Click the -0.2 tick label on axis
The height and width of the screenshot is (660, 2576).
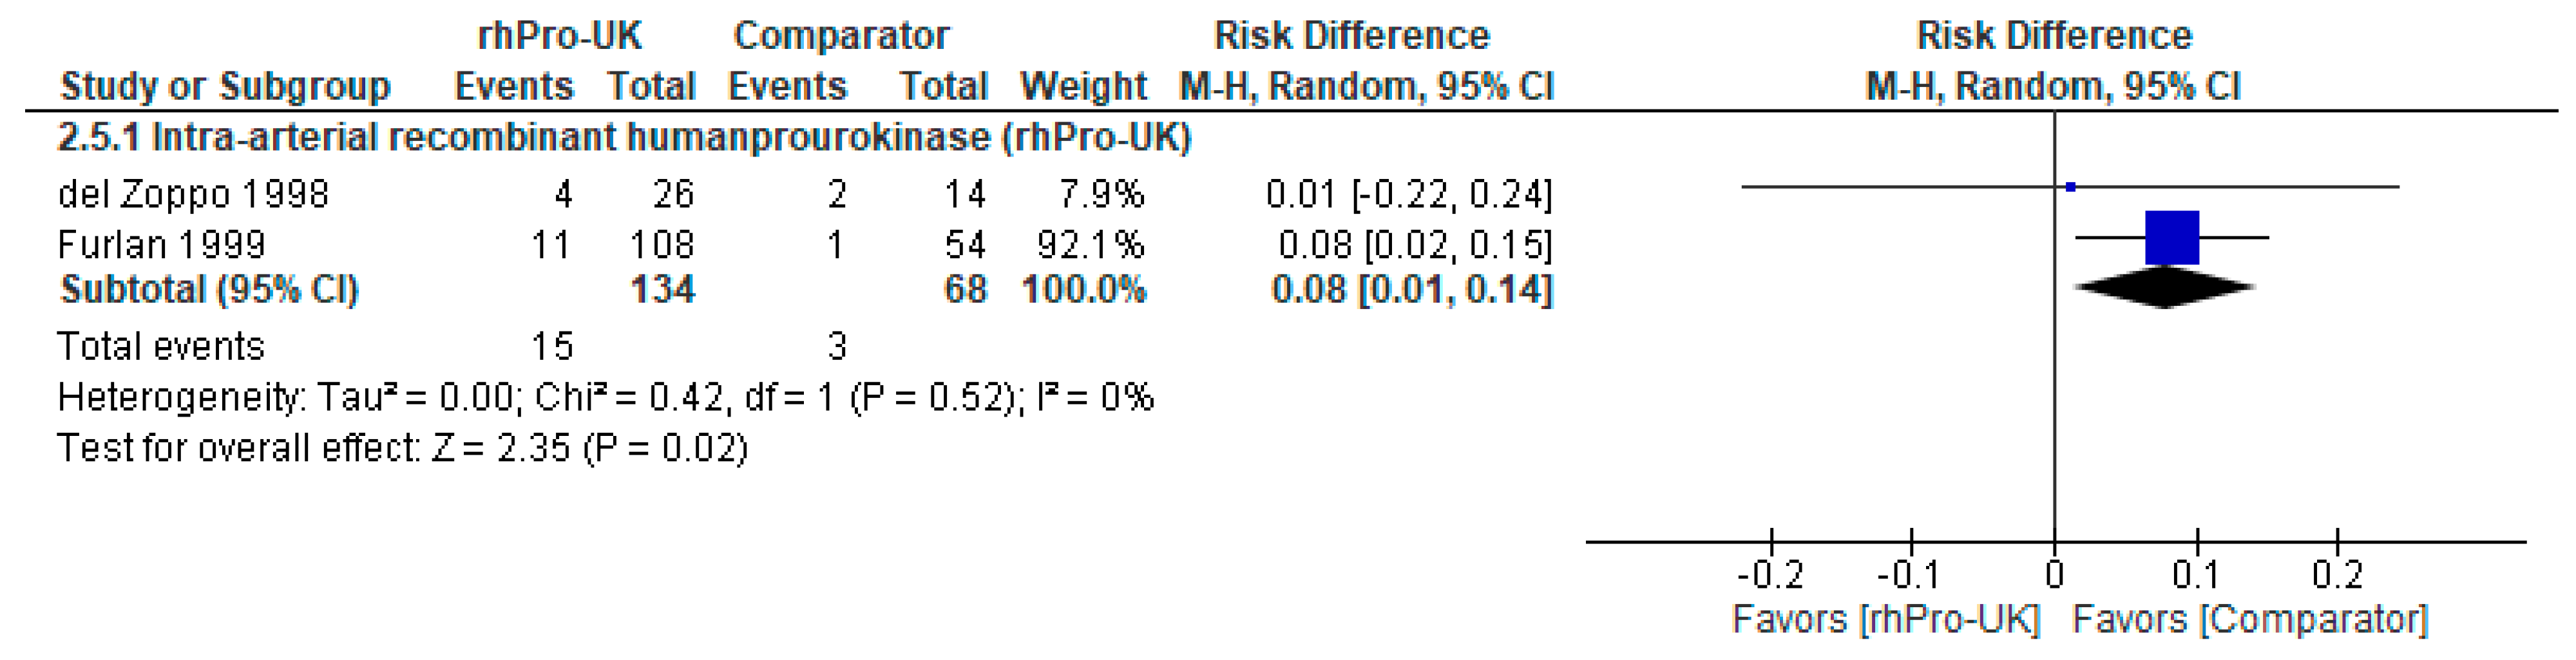(1770, 575)
